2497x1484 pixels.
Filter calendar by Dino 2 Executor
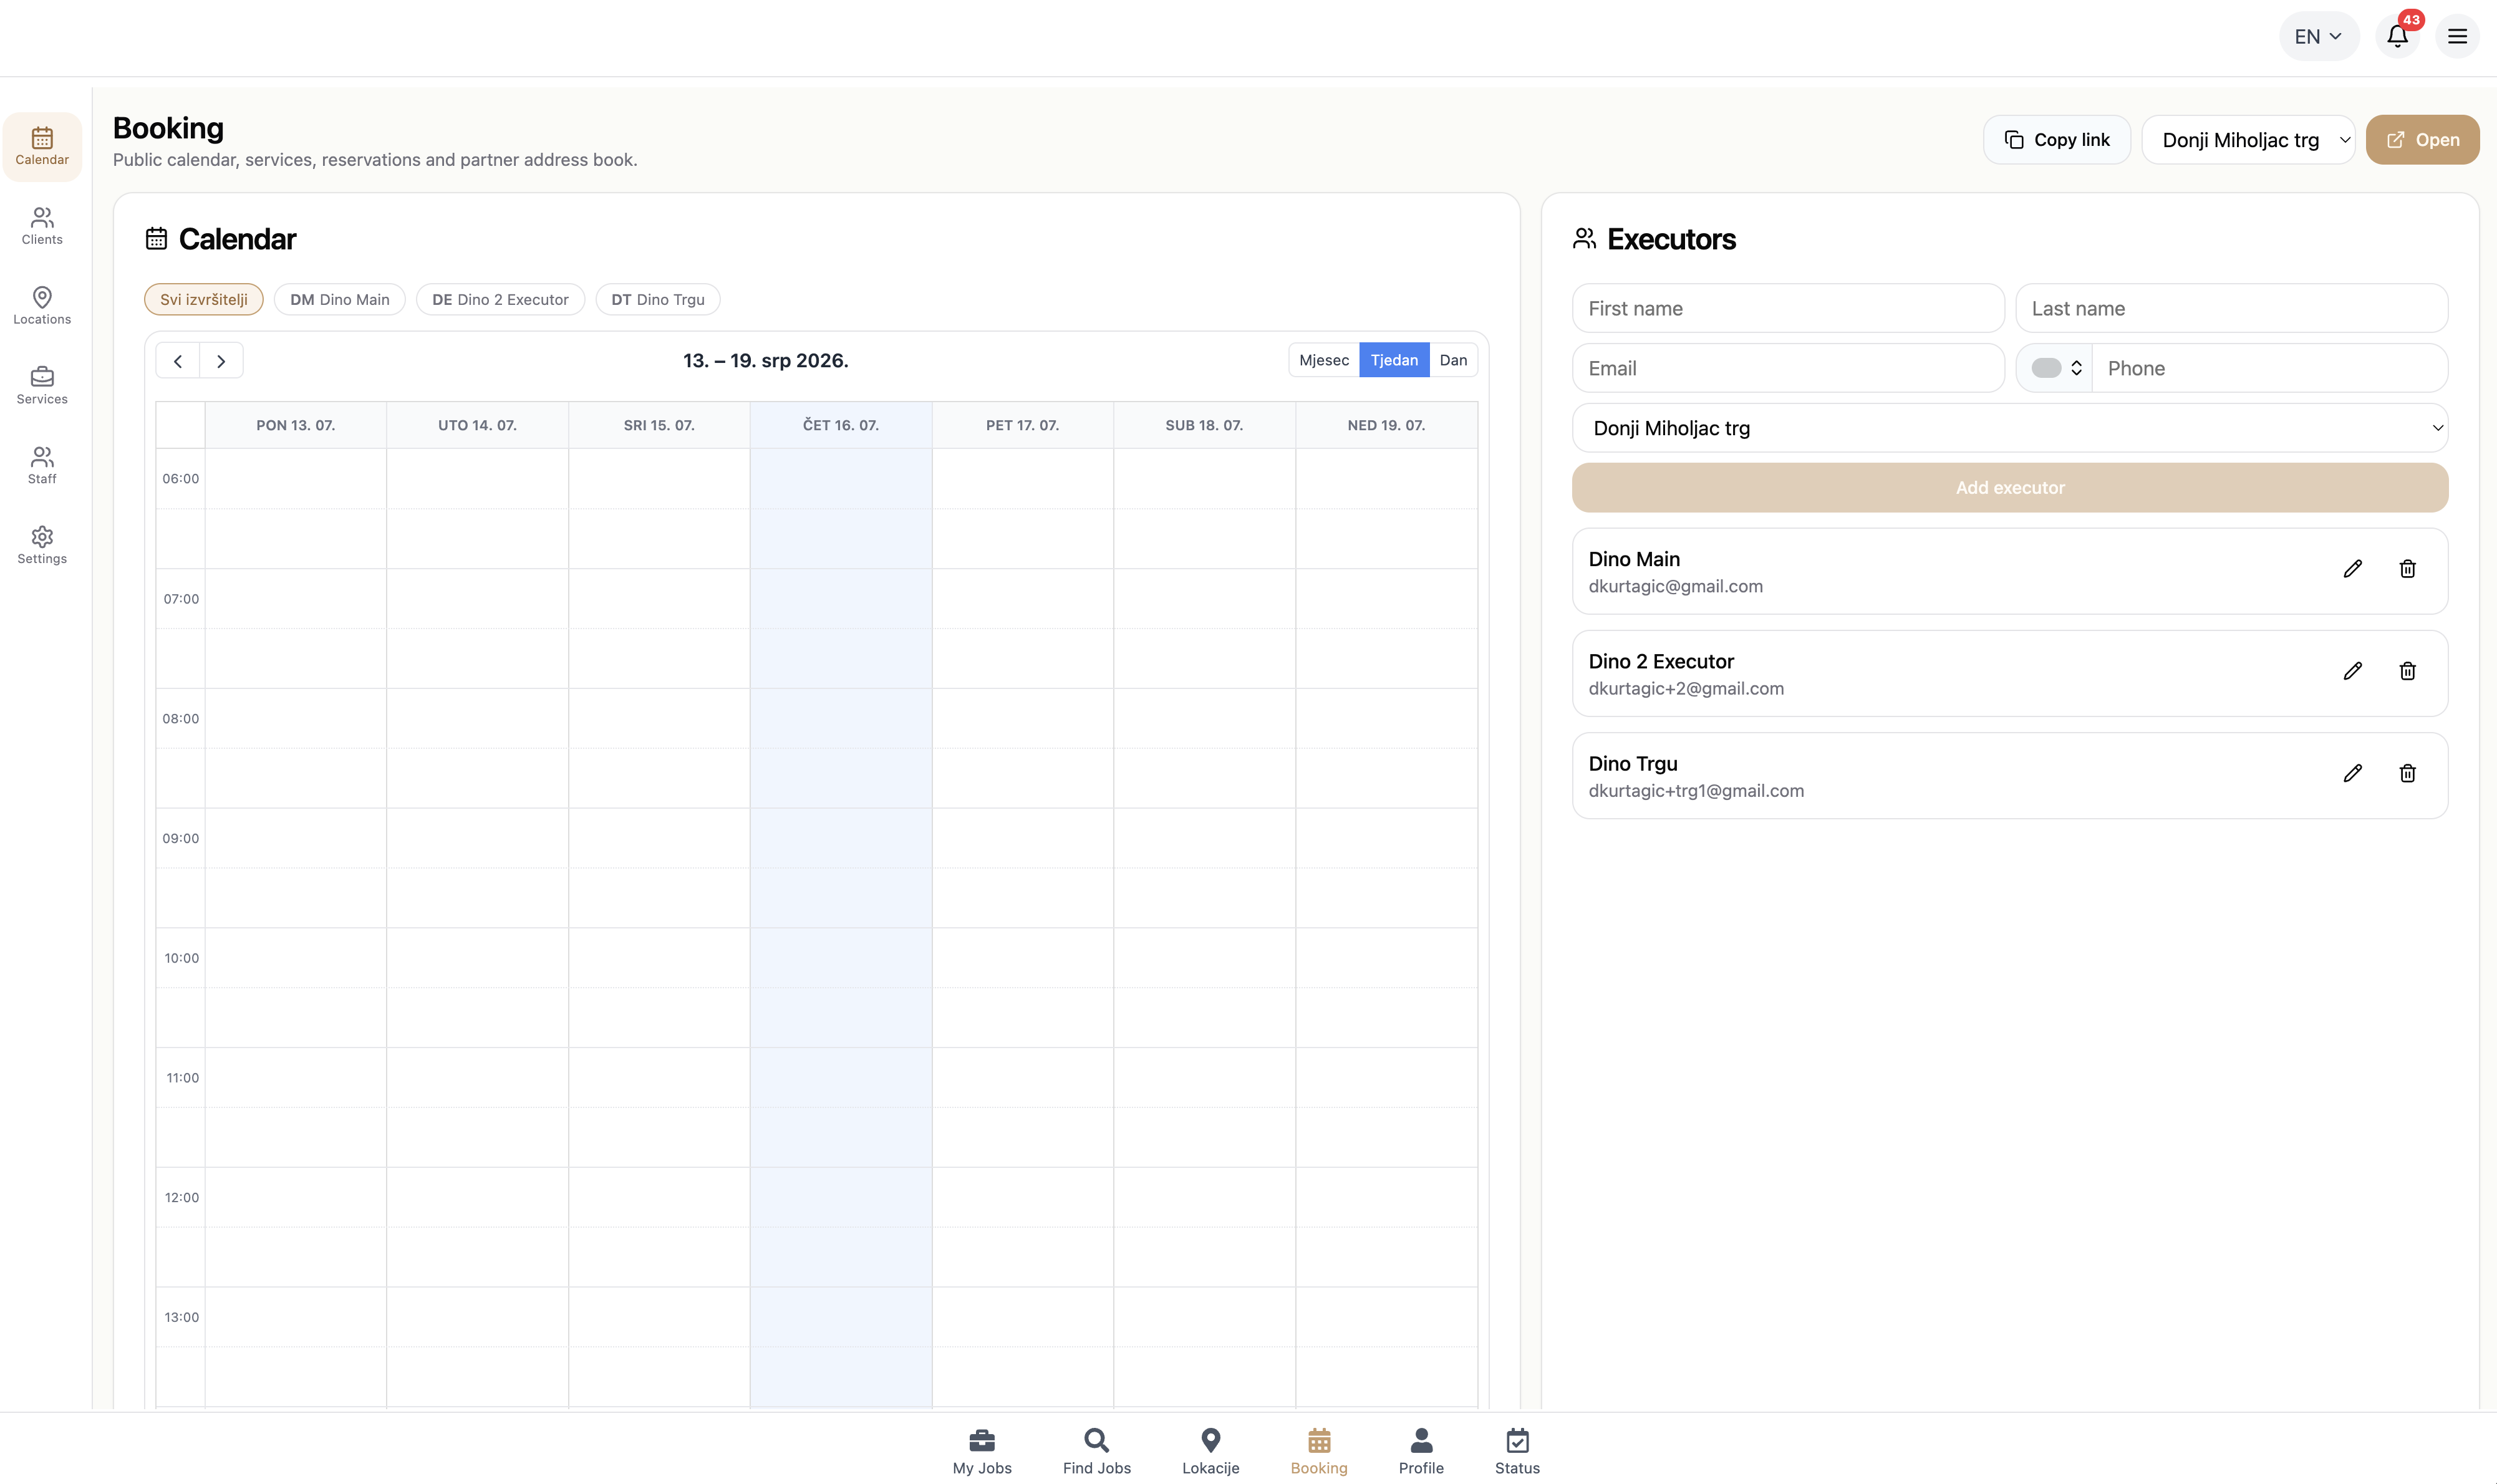pyautogui.click(x=500, y=300)
